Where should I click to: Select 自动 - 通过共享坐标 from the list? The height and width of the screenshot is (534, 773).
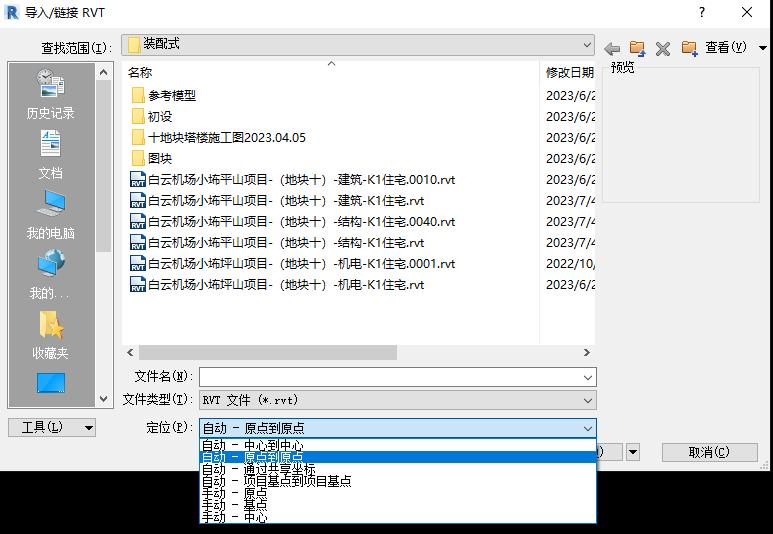(258, 469)
